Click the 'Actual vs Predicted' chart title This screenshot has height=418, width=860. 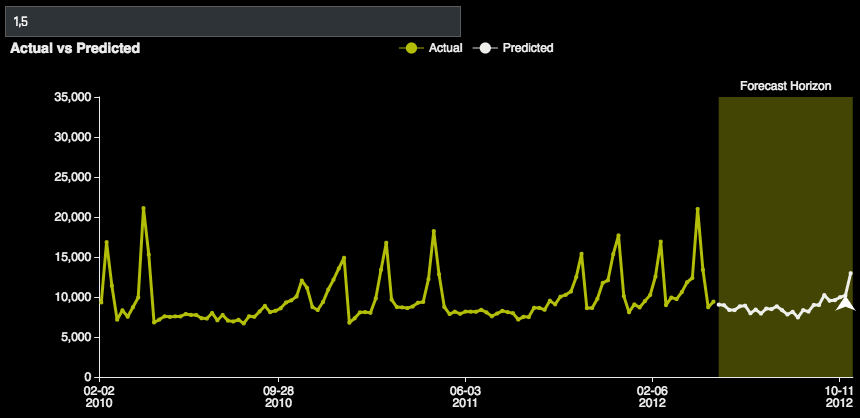[75, 48]
